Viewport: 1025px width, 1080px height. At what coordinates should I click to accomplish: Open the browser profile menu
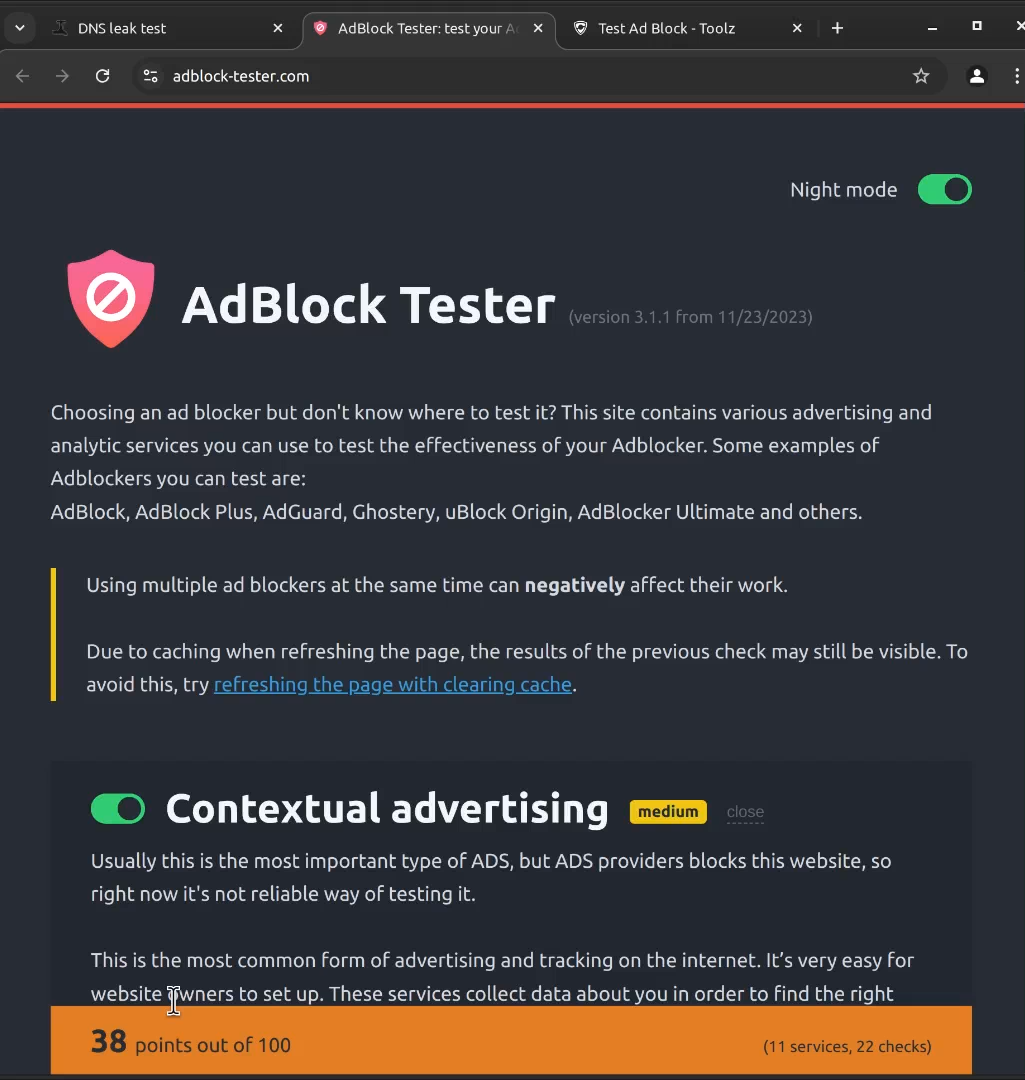click(977, 76)
